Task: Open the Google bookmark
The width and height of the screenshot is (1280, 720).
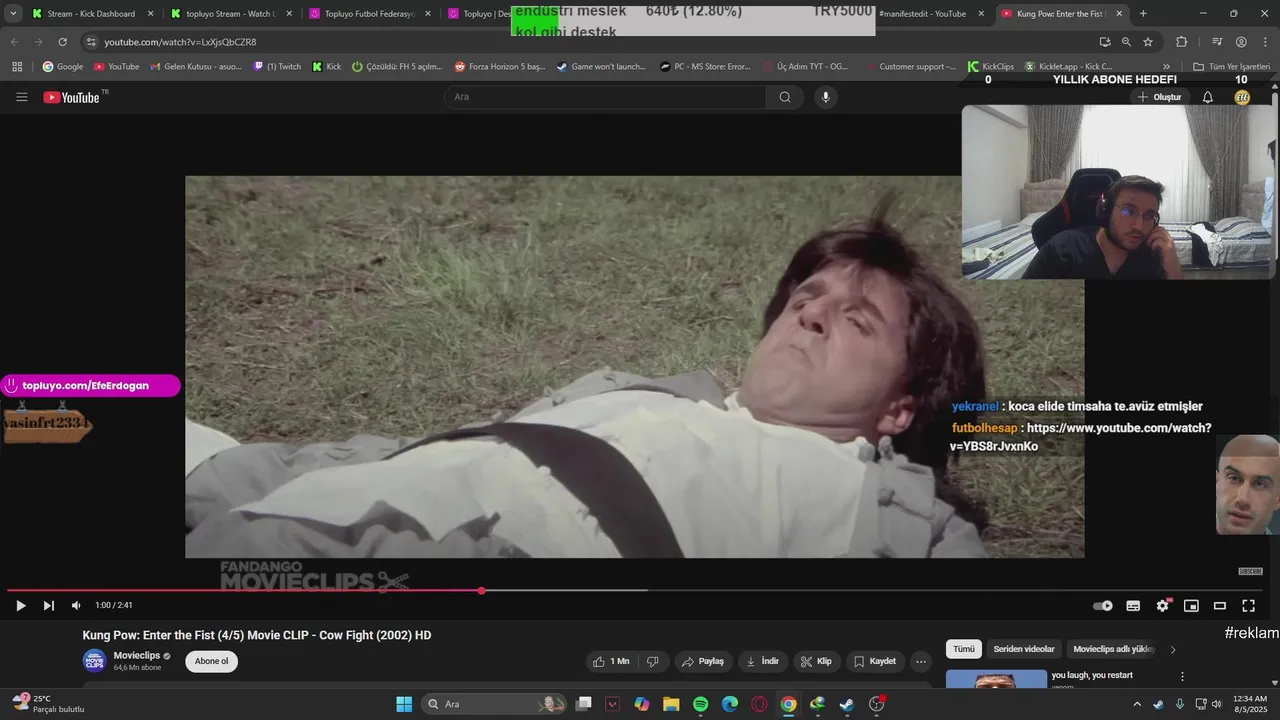Action: [x=63, y=67]
